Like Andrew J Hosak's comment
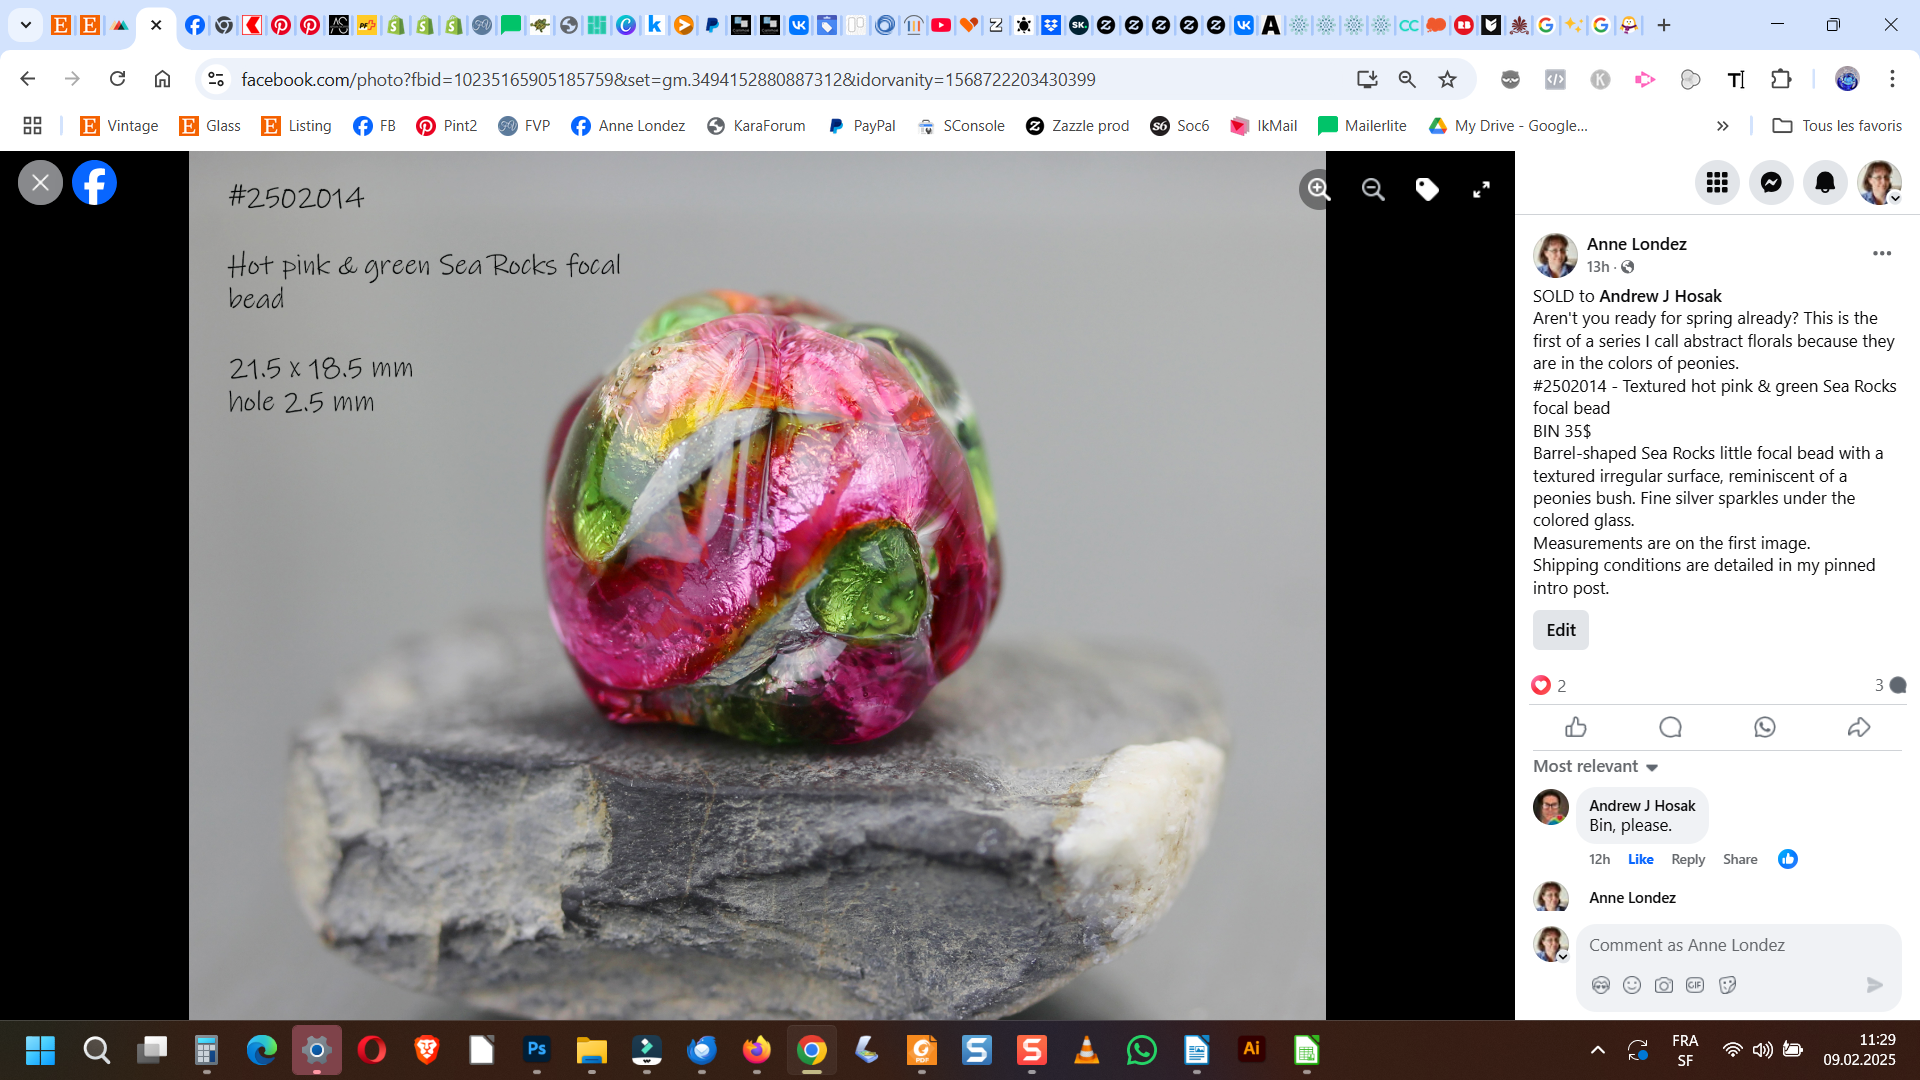 click(x=1640, y=859)
